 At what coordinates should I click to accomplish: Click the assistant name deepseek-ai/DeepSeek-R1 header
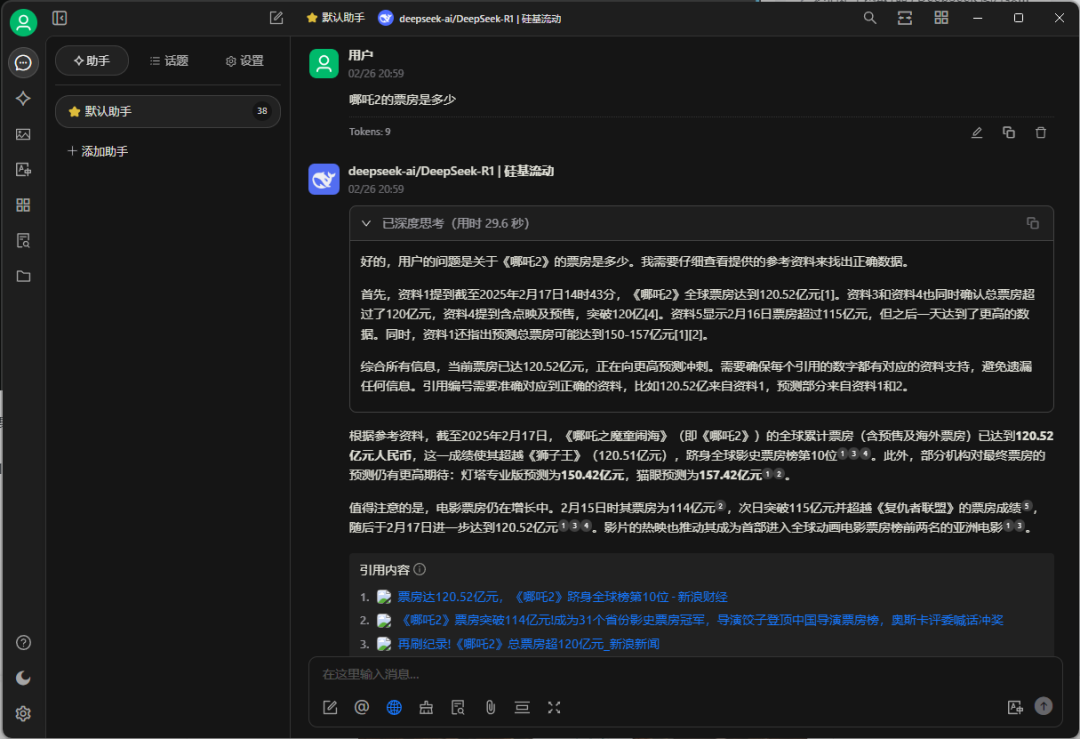click(451, 171)
